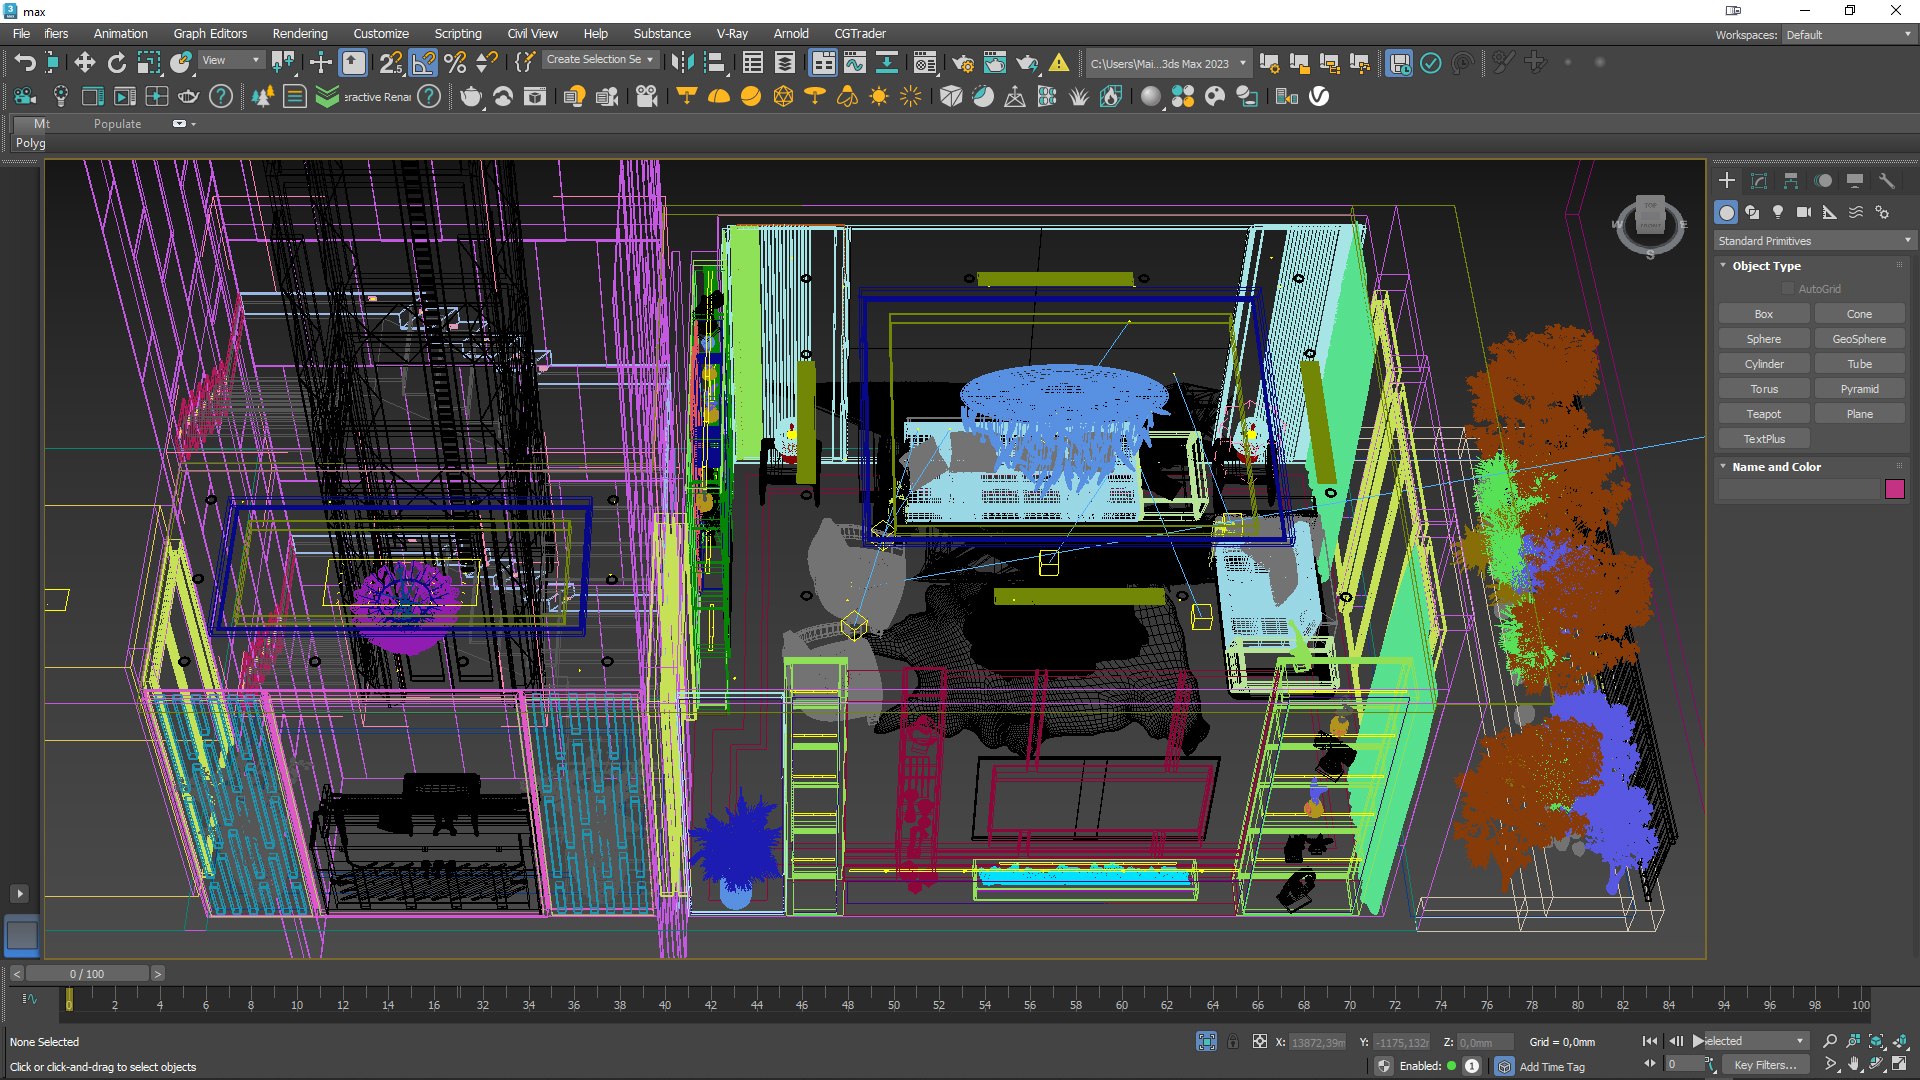The image size is (1920, 1080).
Task: Toggle the Selection Lock padlock
Action: point(1233,1041)
